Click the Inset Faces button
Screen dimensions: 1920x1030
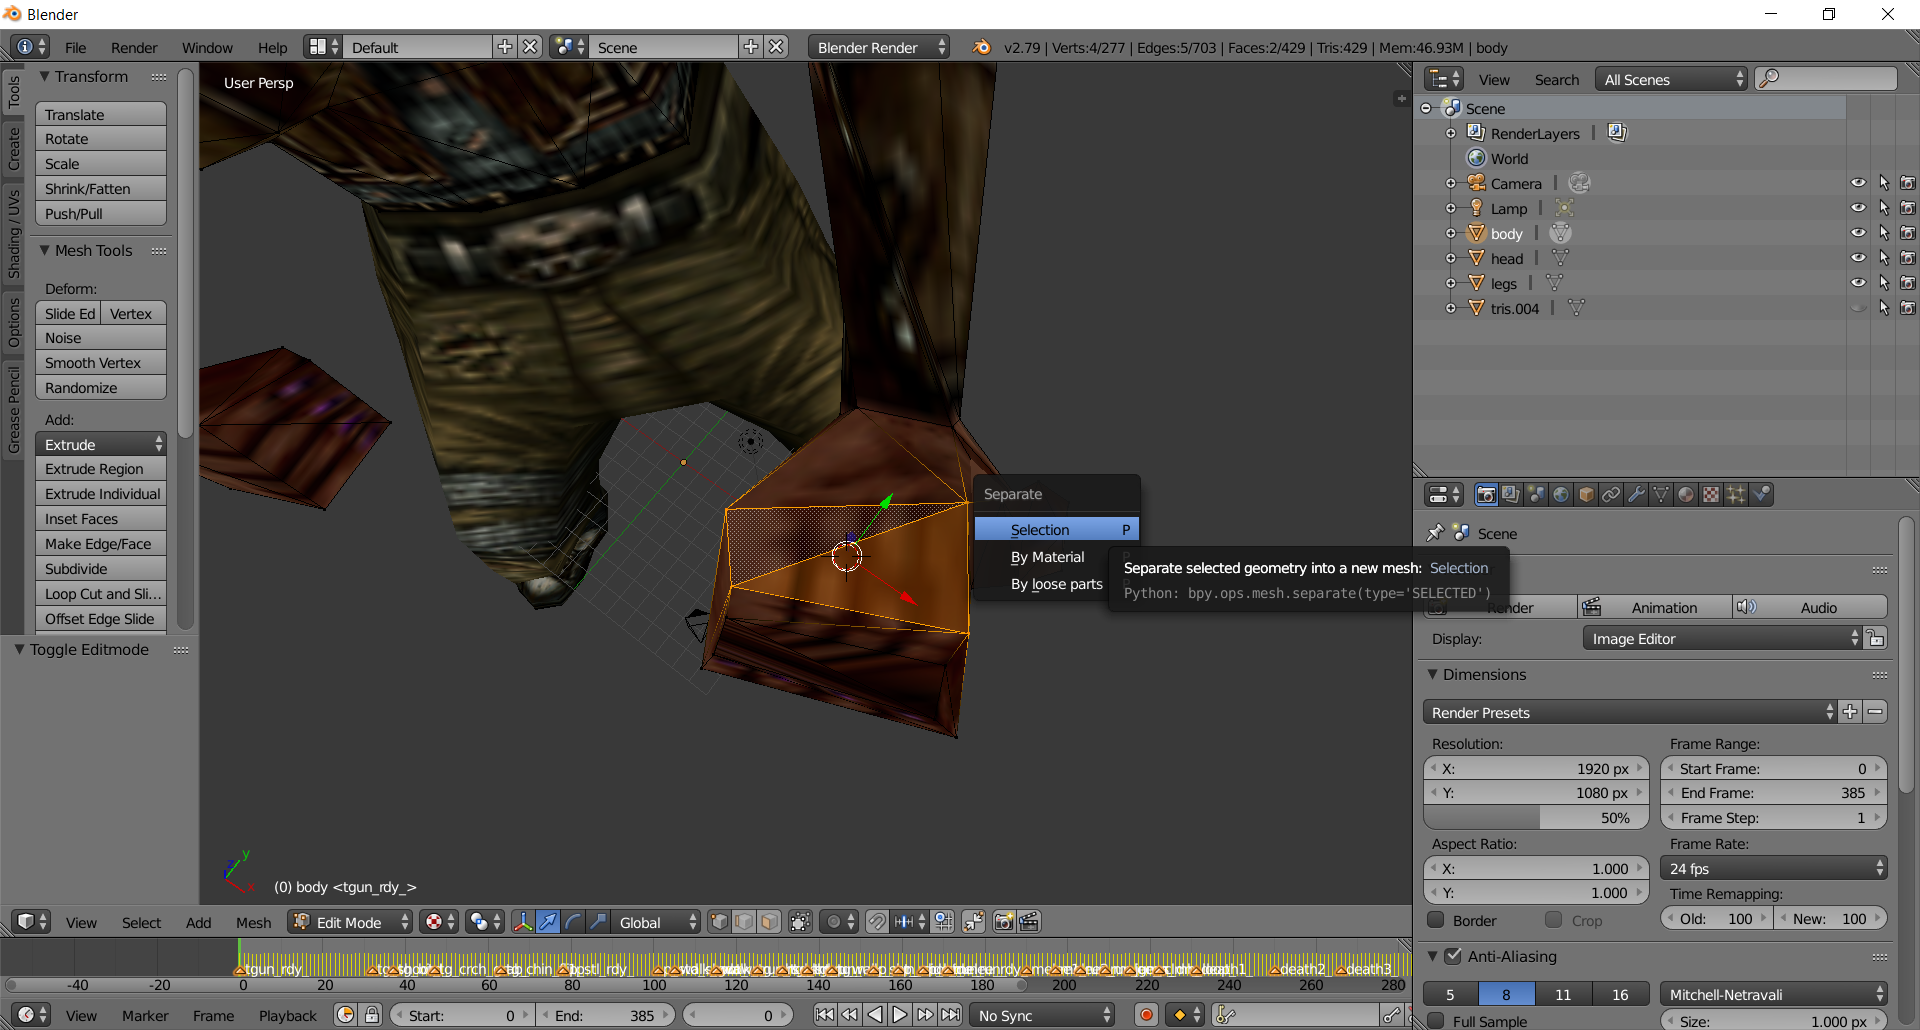coord(101,518)
